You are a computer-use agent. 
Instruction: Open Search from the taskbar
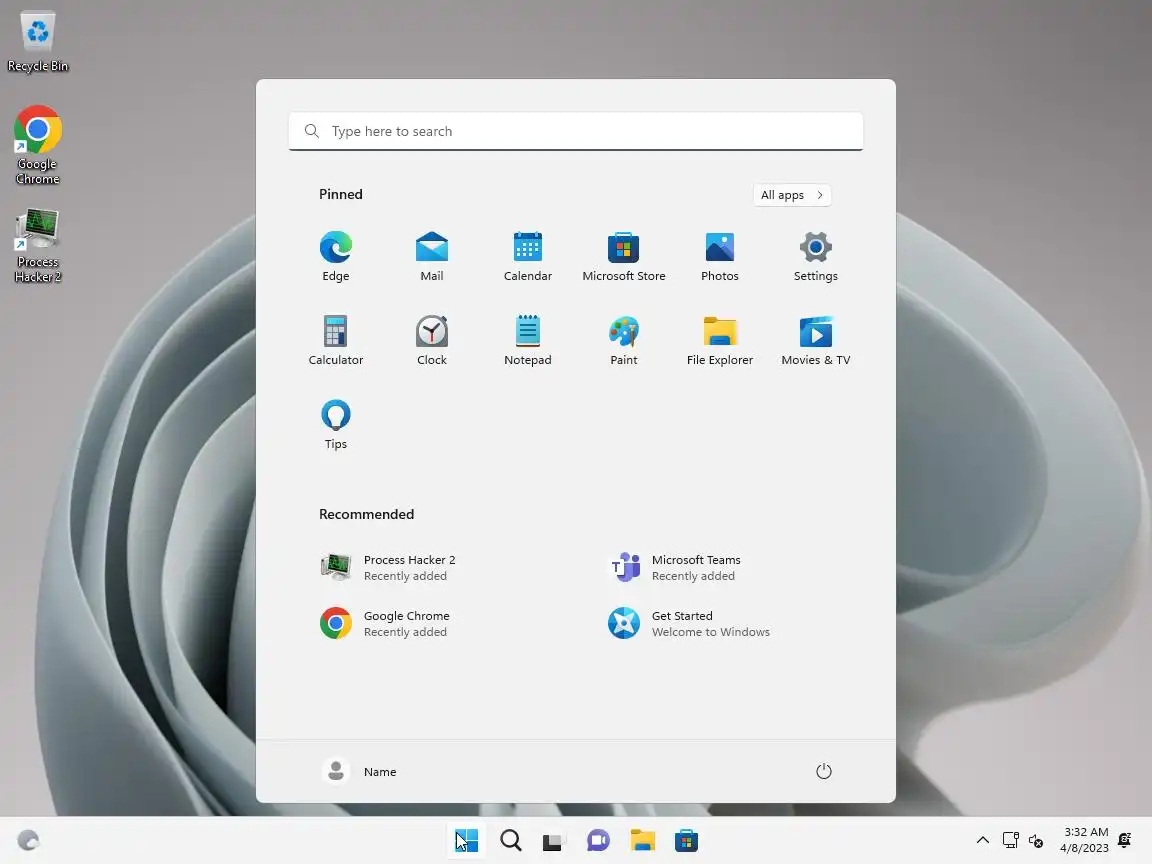[x=511, y=840]
